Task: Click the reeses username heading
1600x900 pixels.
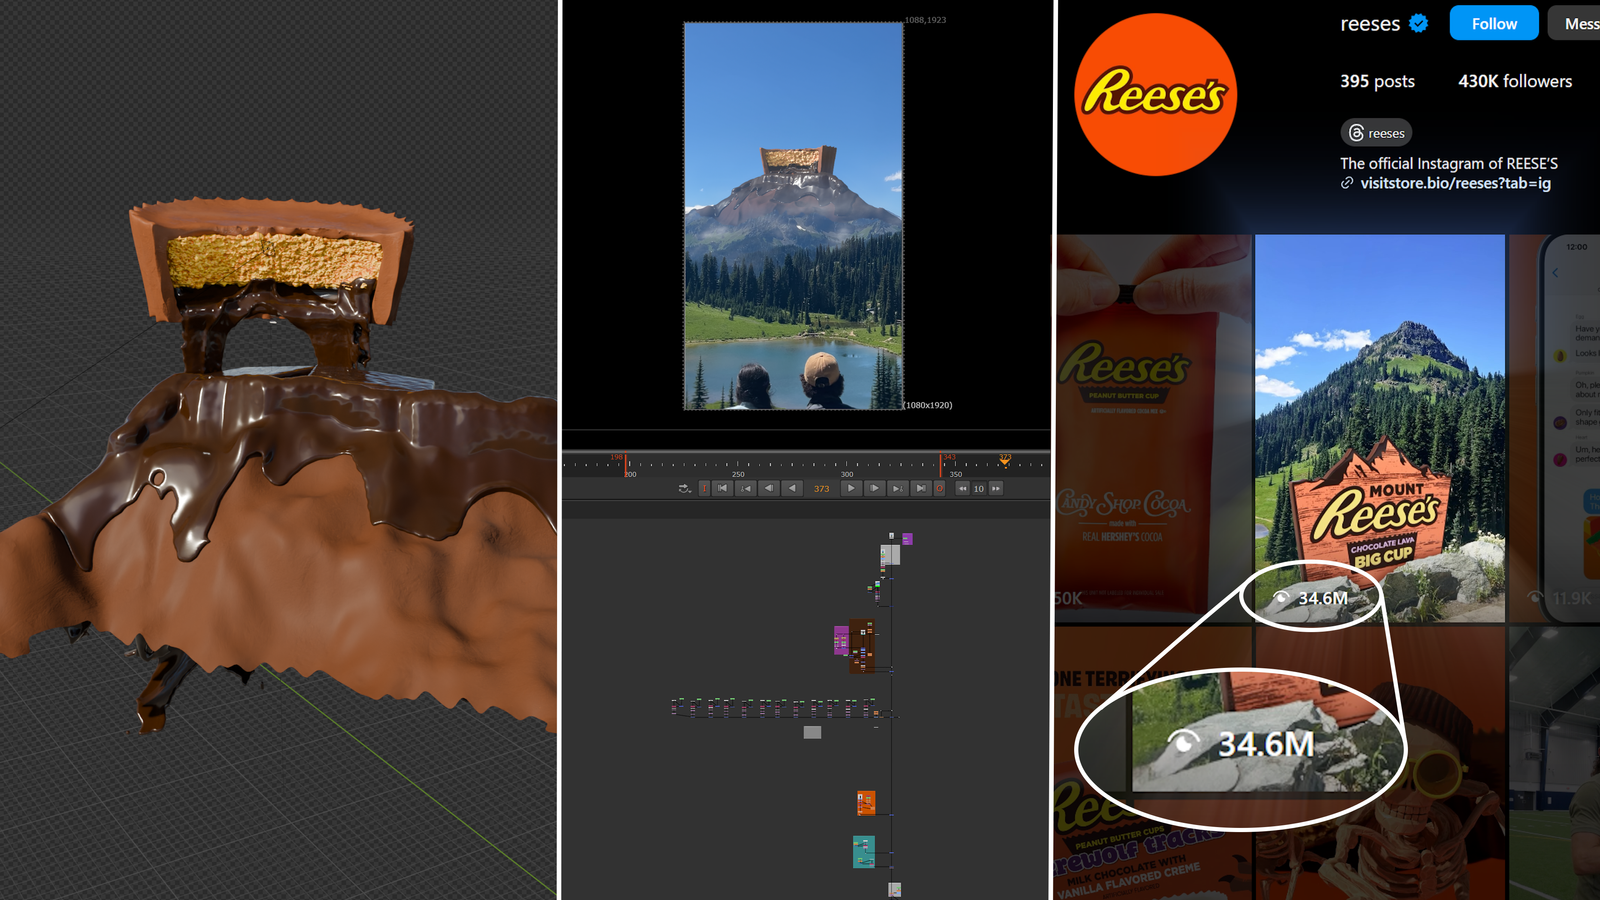Action: 1370,24
